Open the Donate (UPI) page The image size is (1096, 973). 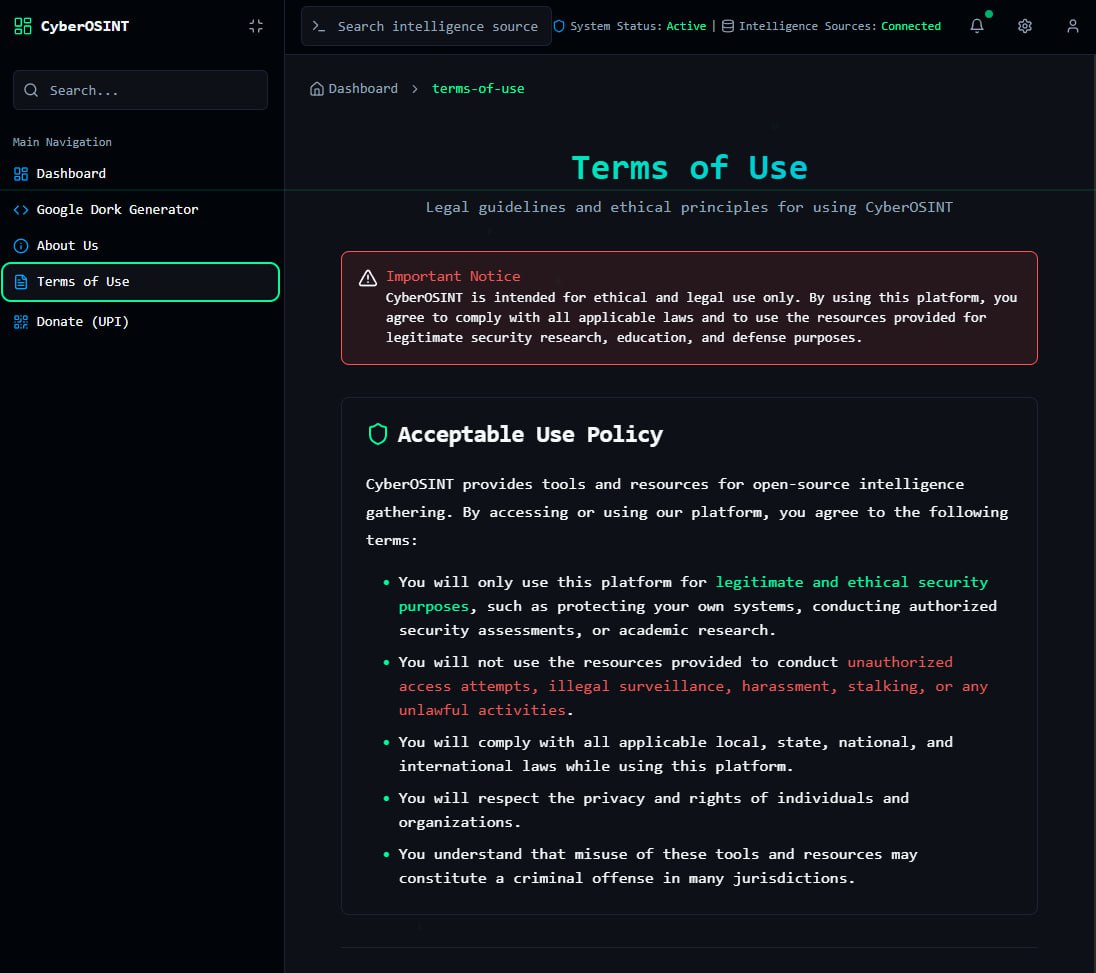tap(142, 322)
